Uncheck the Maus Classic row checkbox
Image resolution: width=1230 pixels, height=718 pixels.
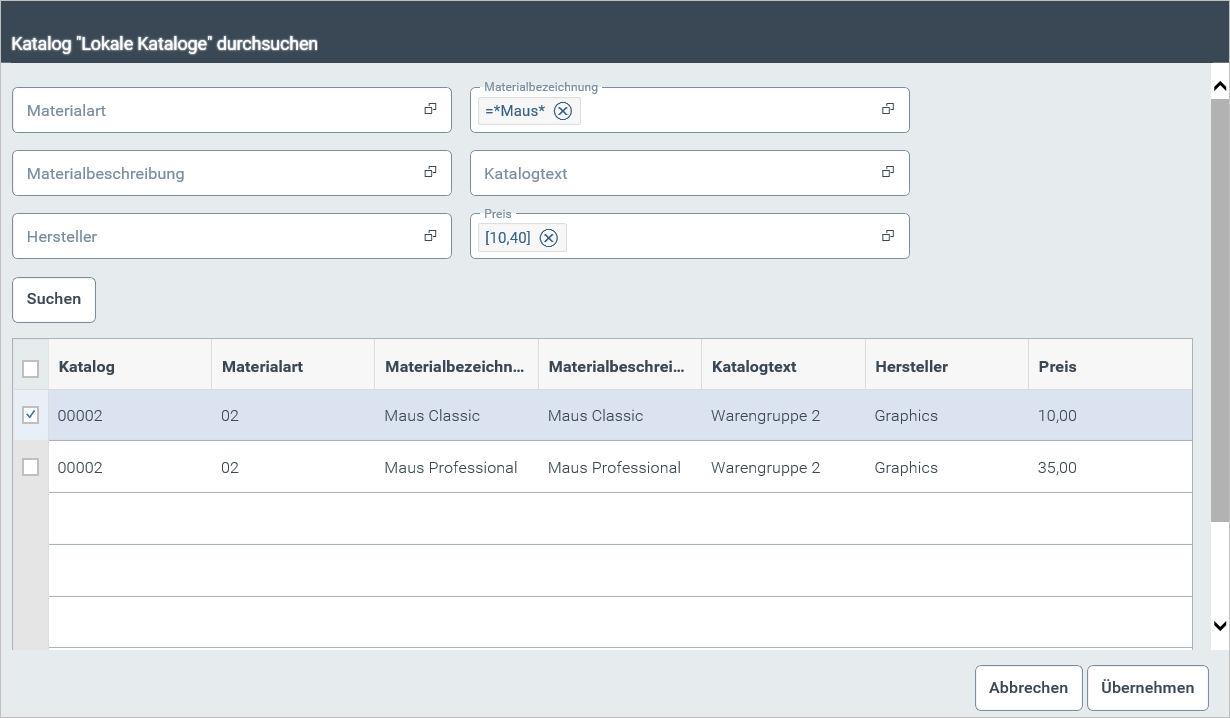(x=31, y=415)
